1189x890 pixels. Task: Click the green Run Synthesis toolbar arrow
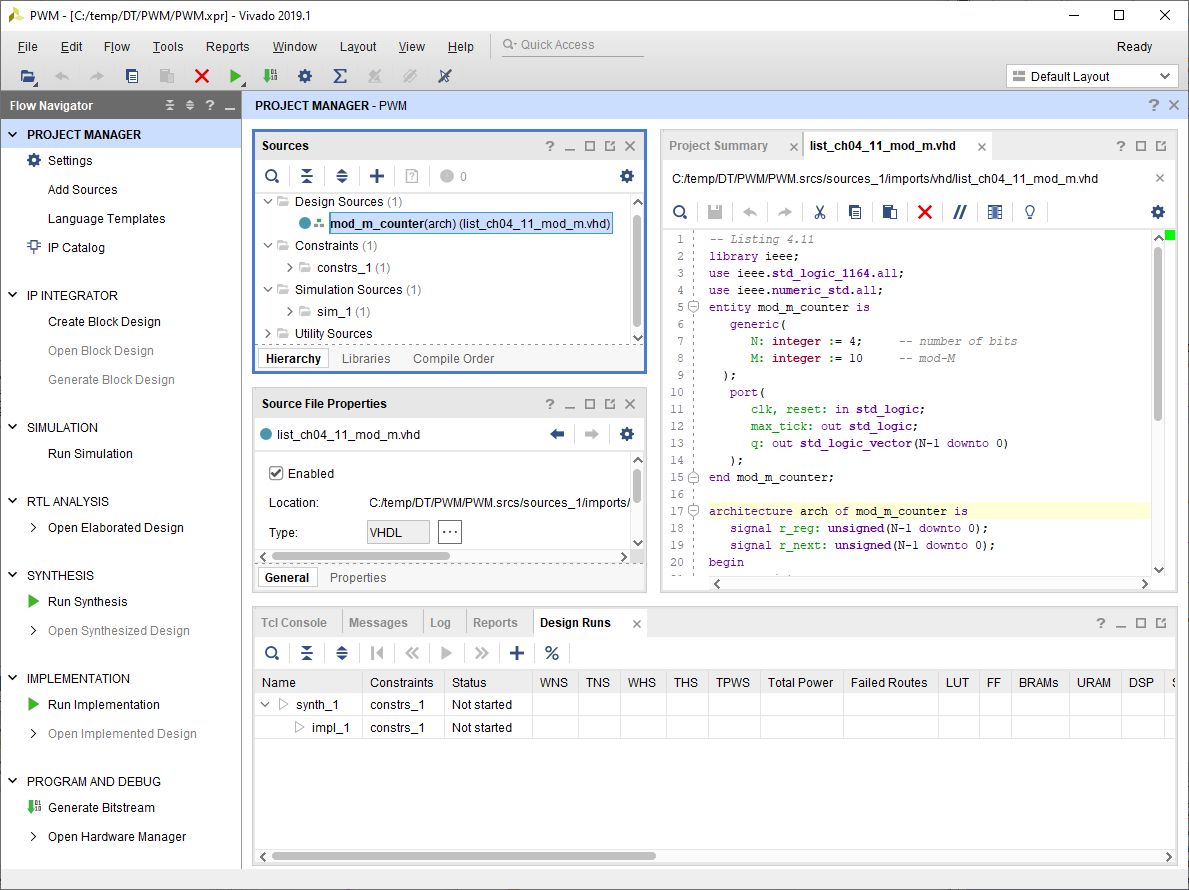point(235,76)
